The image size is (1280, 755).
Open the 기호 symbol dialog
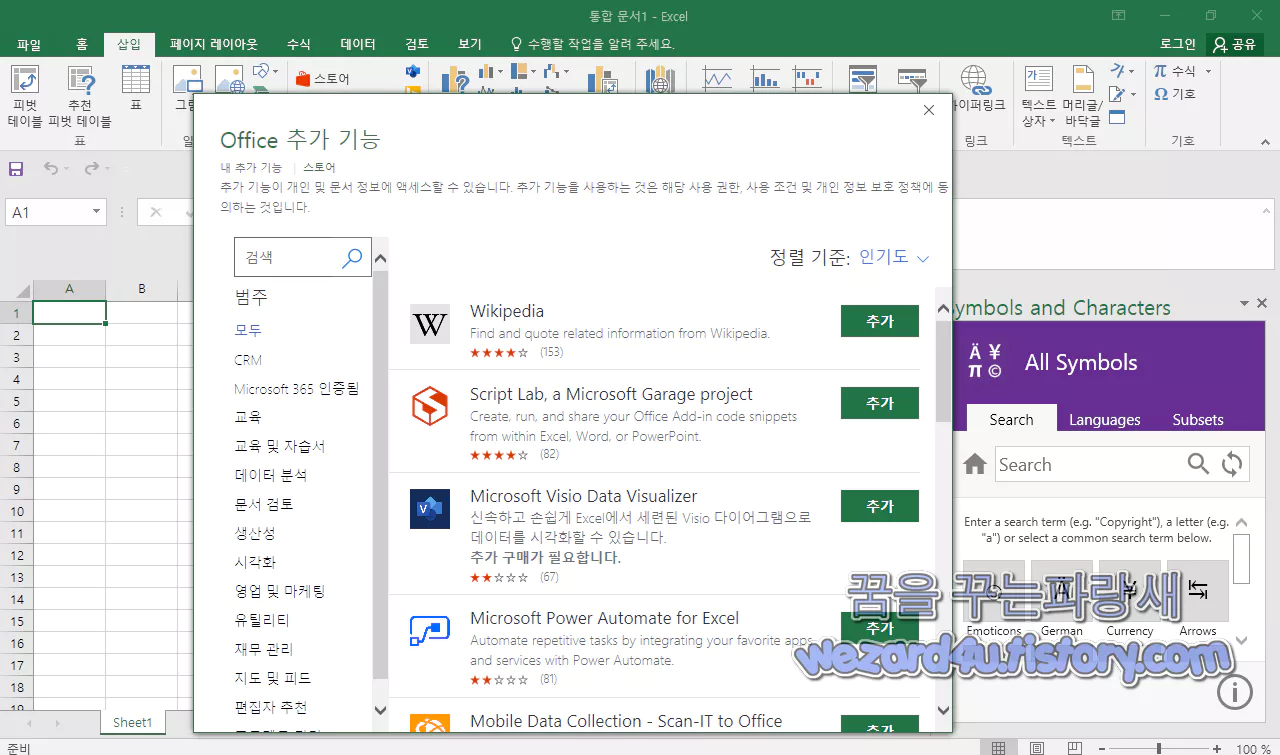pyautogui.click(x=1175, y=93)
